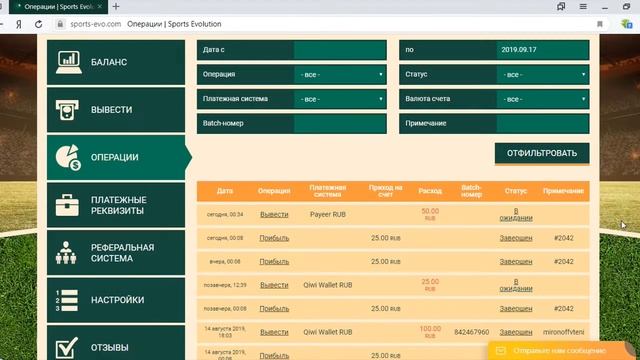Expand the Валюта счета filter dropdown
This screenshot has height=360, width=640.
point(543,99)
